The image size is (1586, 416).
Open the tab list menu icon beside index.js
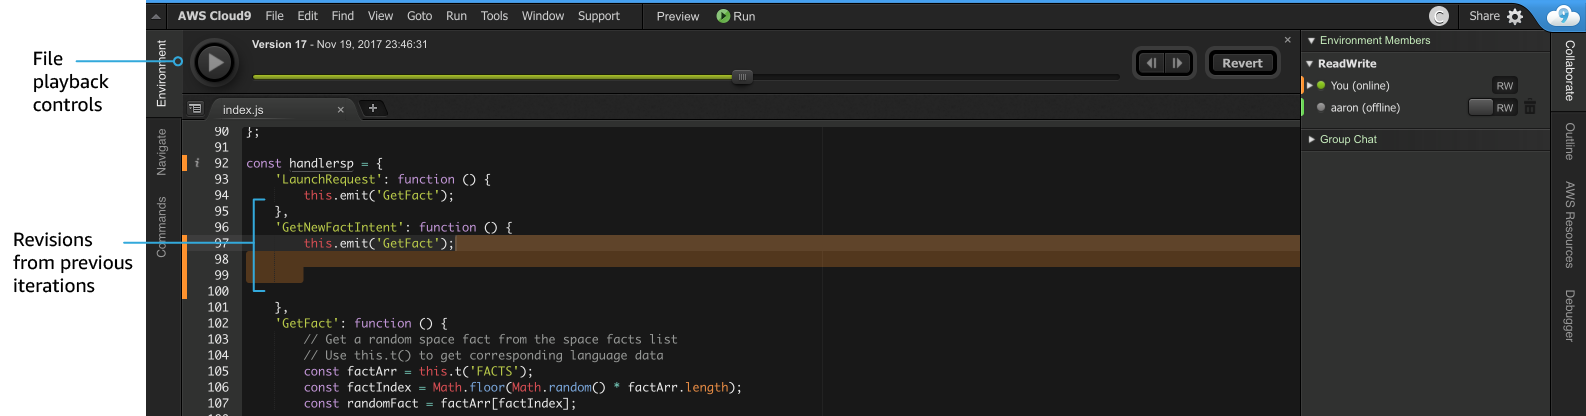pyautogui.click(x=195, y=108)
